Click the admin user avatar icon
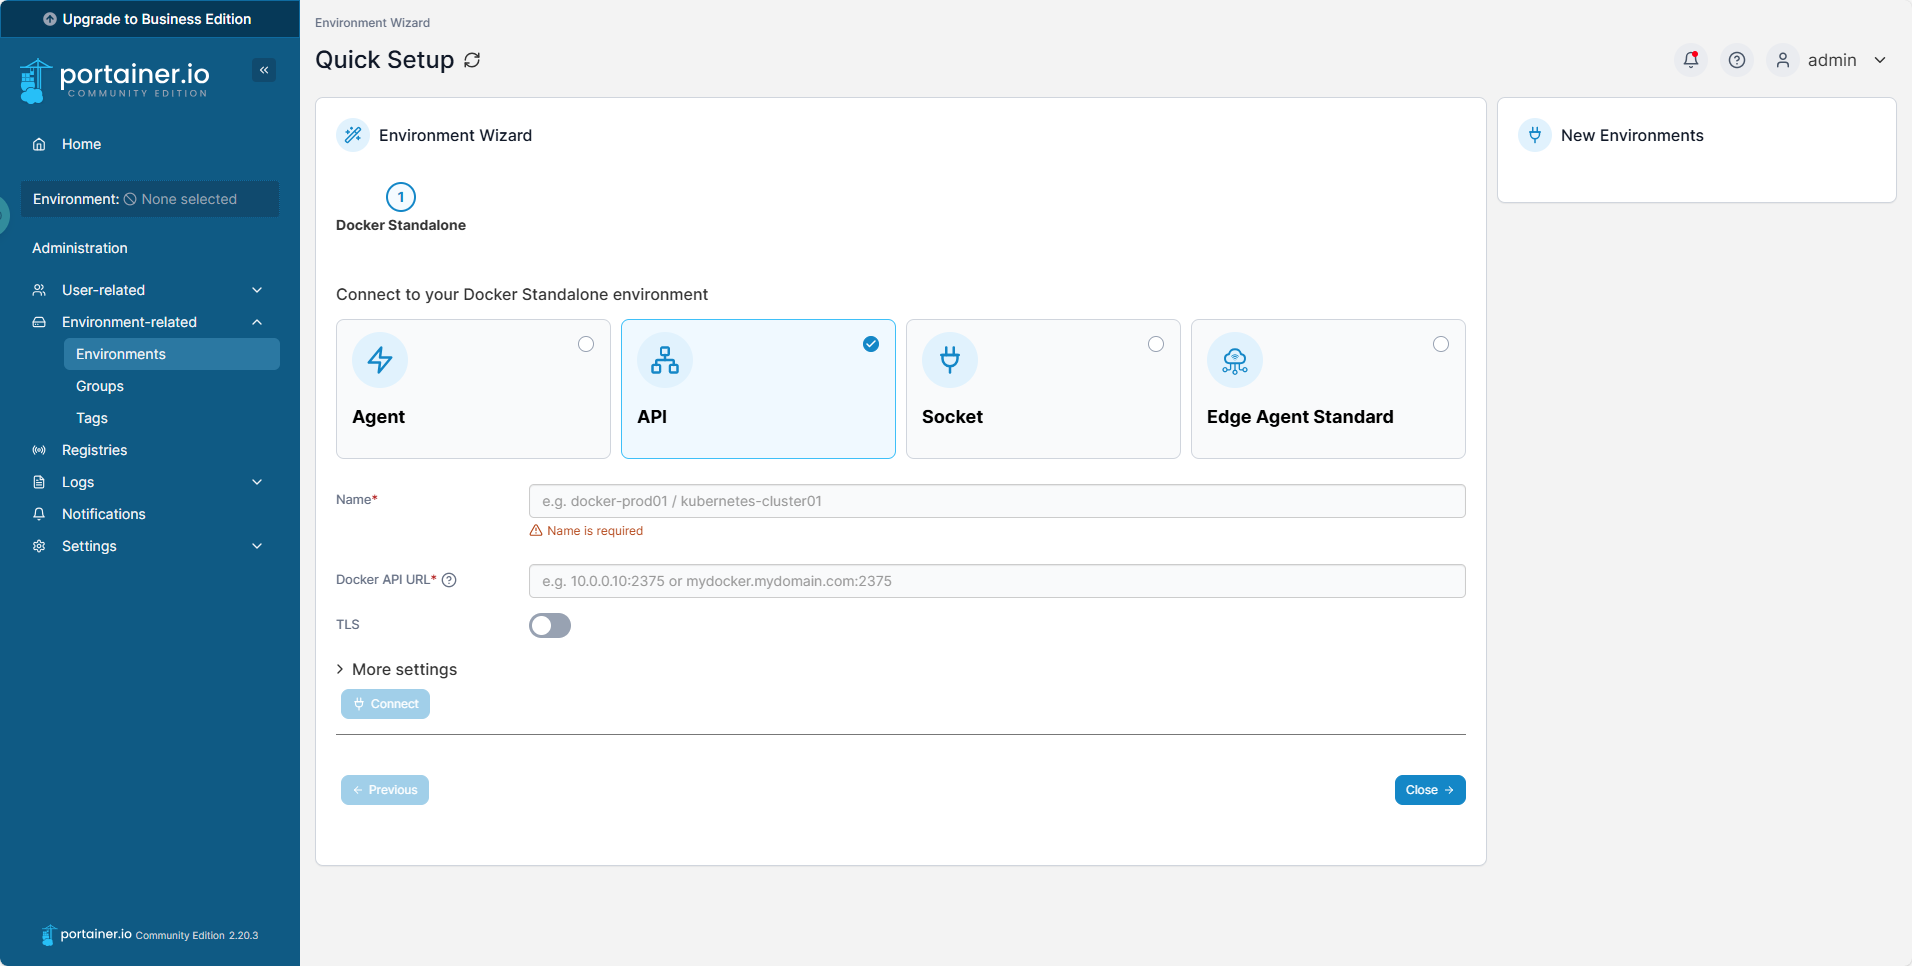1912x966 pixels. pyautogui.click(x=1782, y=60)
